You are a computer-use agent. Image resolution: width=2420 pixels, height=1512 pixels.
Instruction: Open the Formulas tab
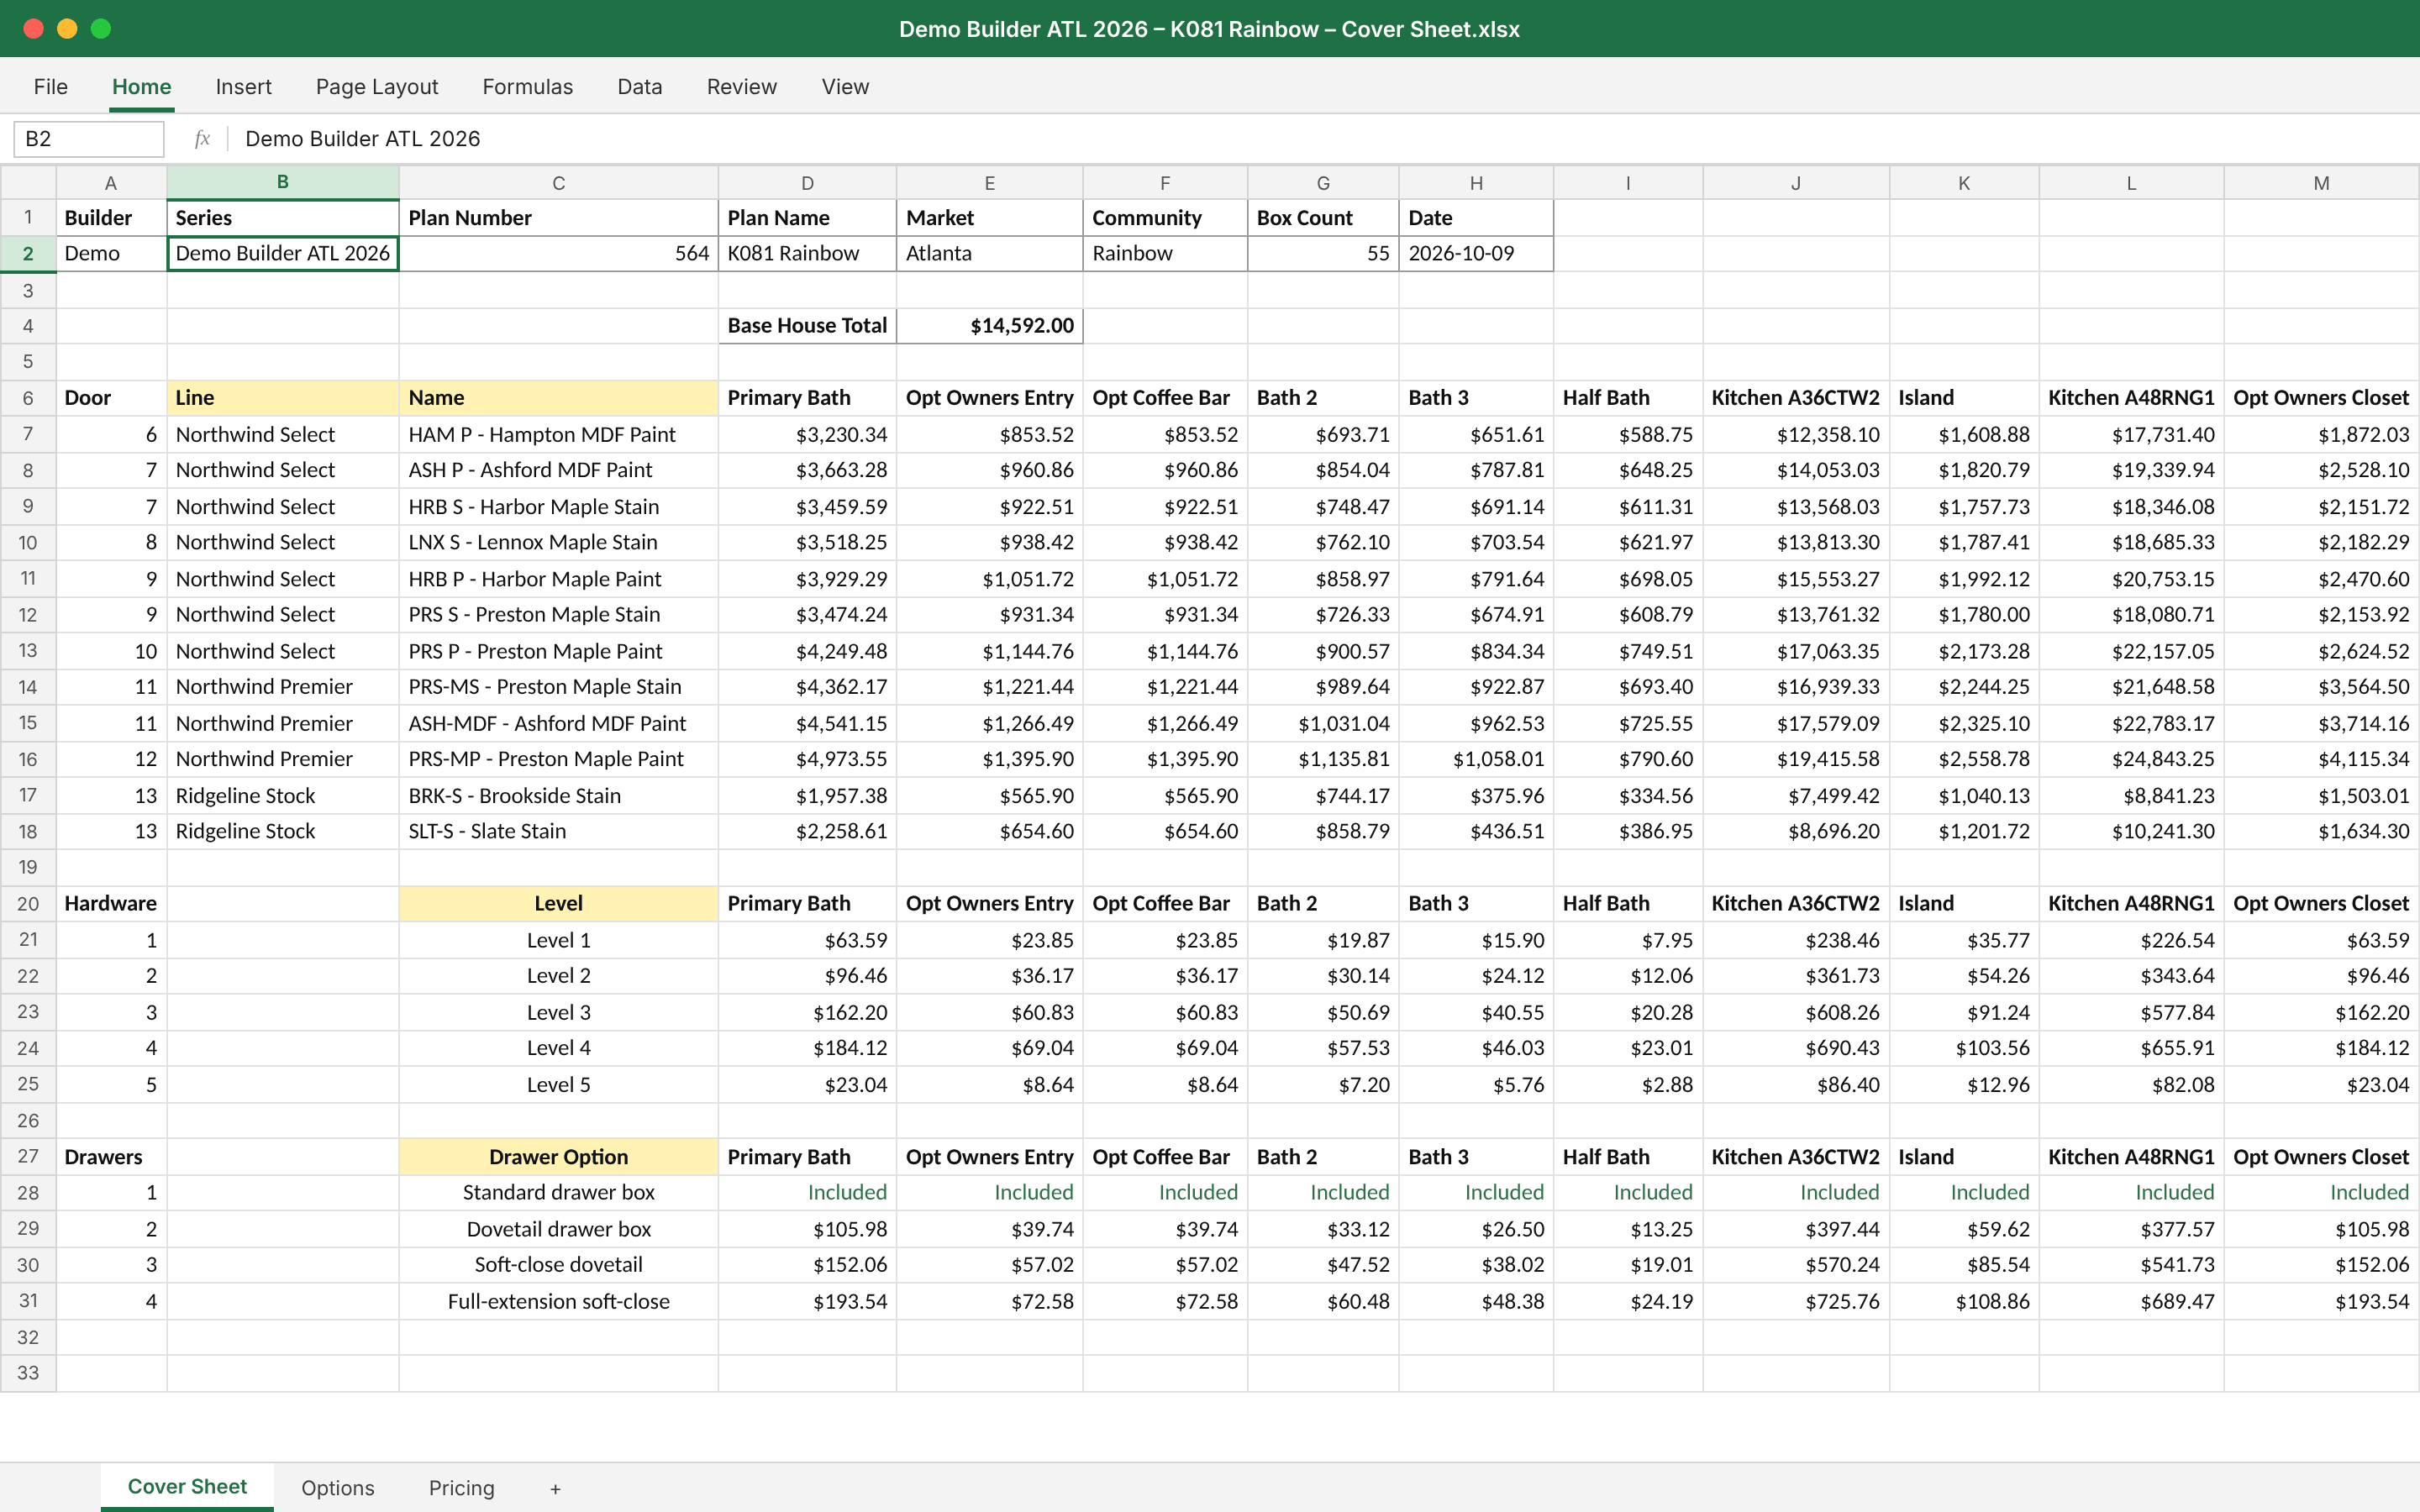[x=527, y=87]
